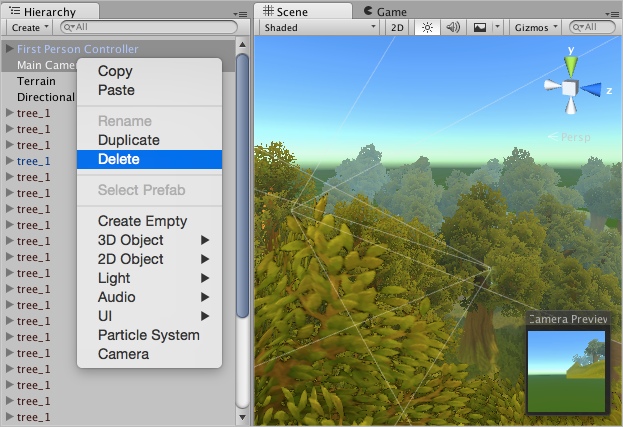Click the Camera Preview thumbnail
This screenshot has height=427, width=623.
566,371
